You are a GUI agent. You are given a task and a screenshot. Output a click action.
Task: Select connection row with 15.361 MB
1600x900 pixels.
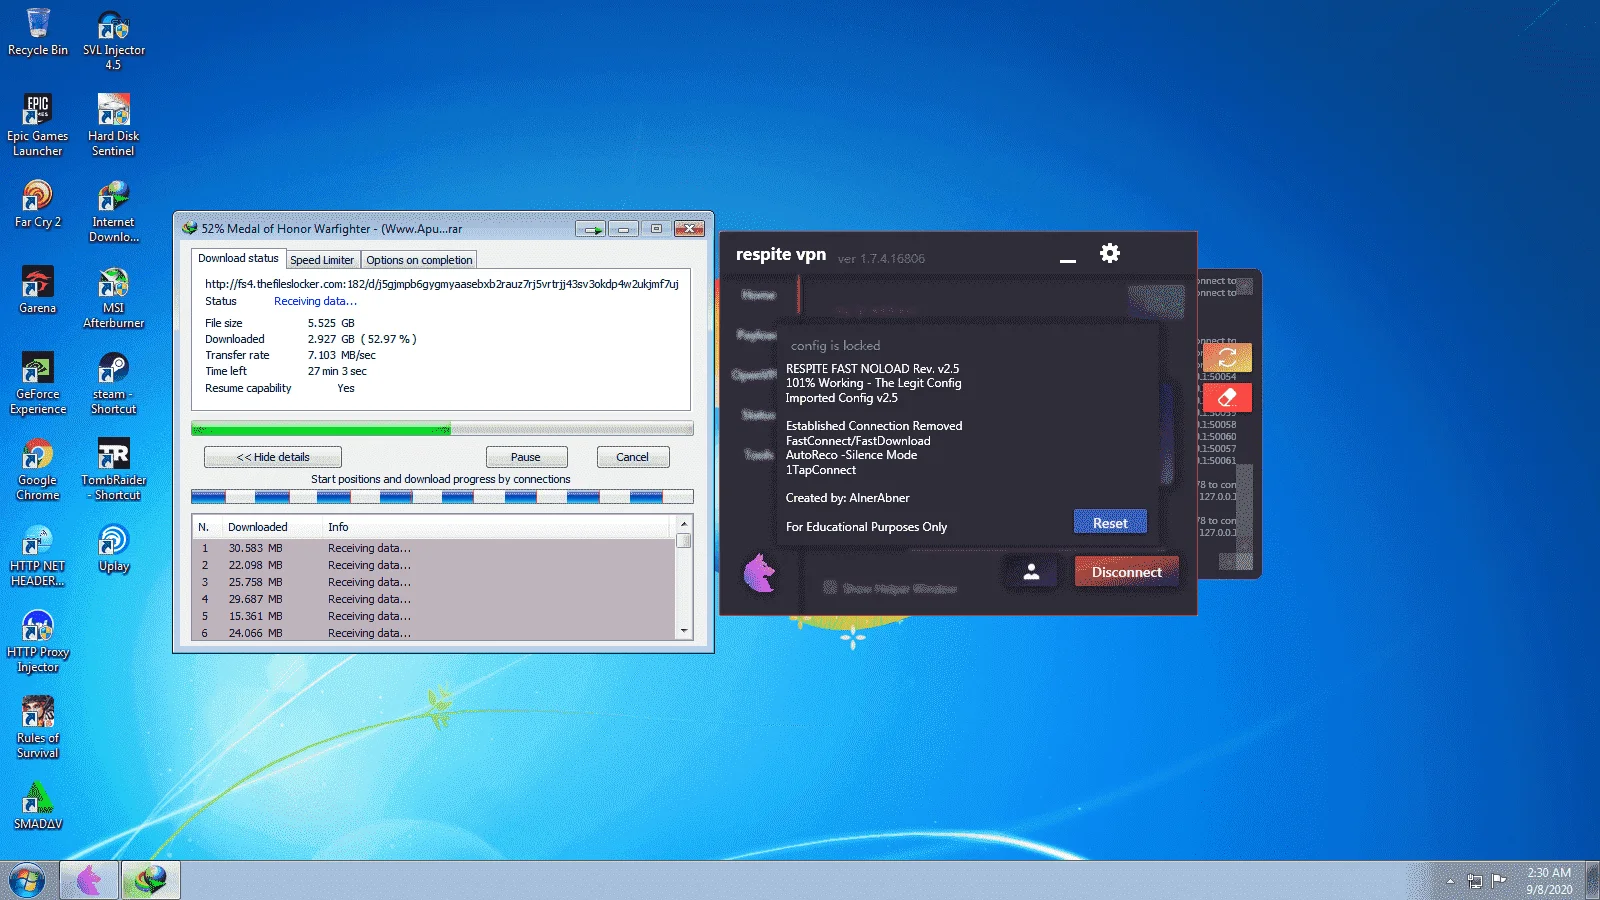(434, 616)
